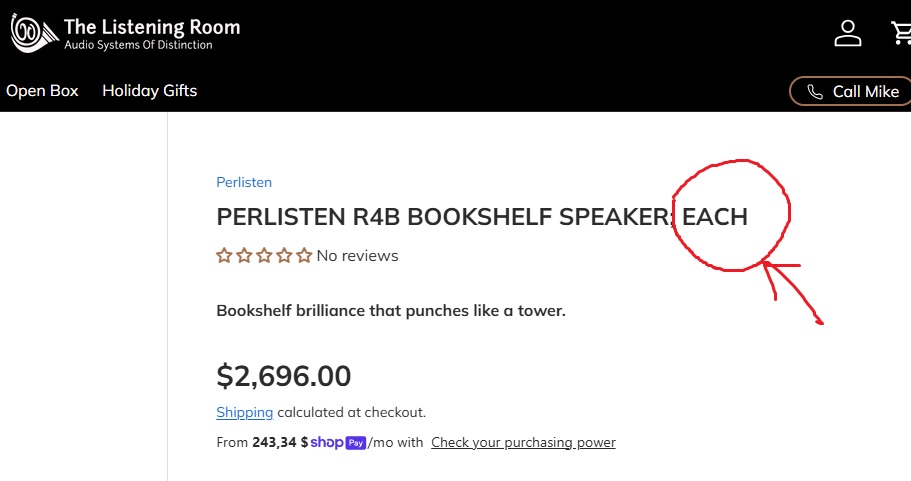Click The Listening Room site title
The height and width of the screenshot is (481, 911).
tap(152, 27)
